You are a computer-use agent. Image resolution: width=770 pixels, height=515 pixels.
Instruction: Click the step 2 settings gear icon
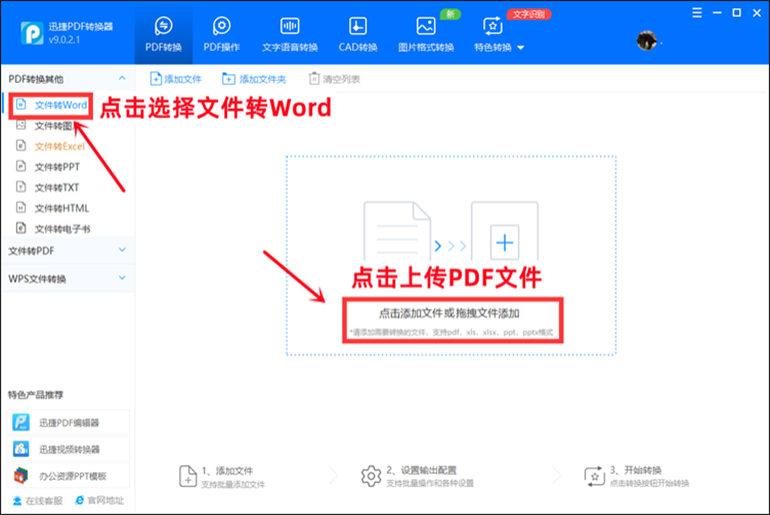(x=371, y=476)
